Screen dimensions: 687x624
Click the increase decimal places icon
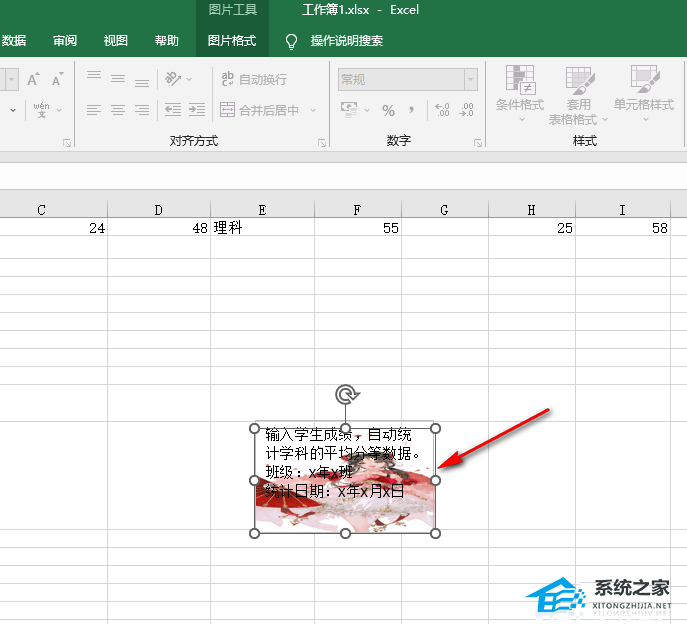(x=441, y=110)
